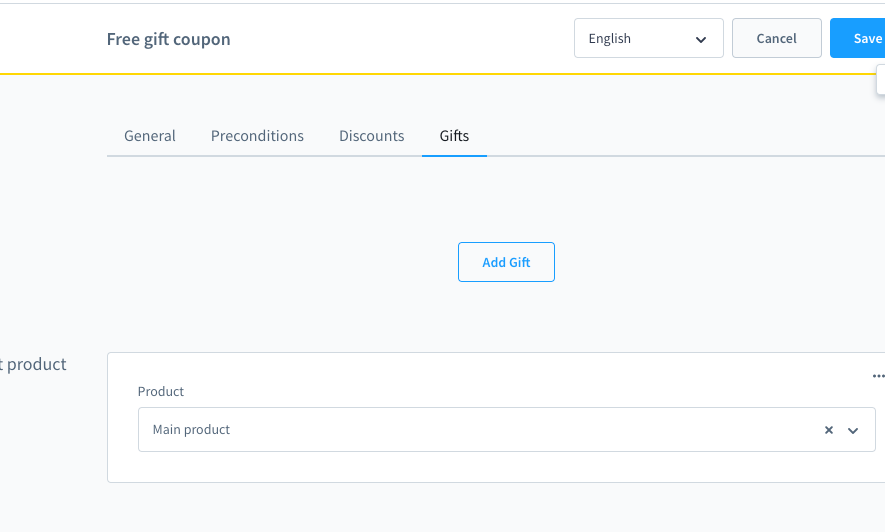Image resolution: width=885 pixels, height=532 pixels.
Task: Click the gift product card heading on left
Action: [34, 364]
